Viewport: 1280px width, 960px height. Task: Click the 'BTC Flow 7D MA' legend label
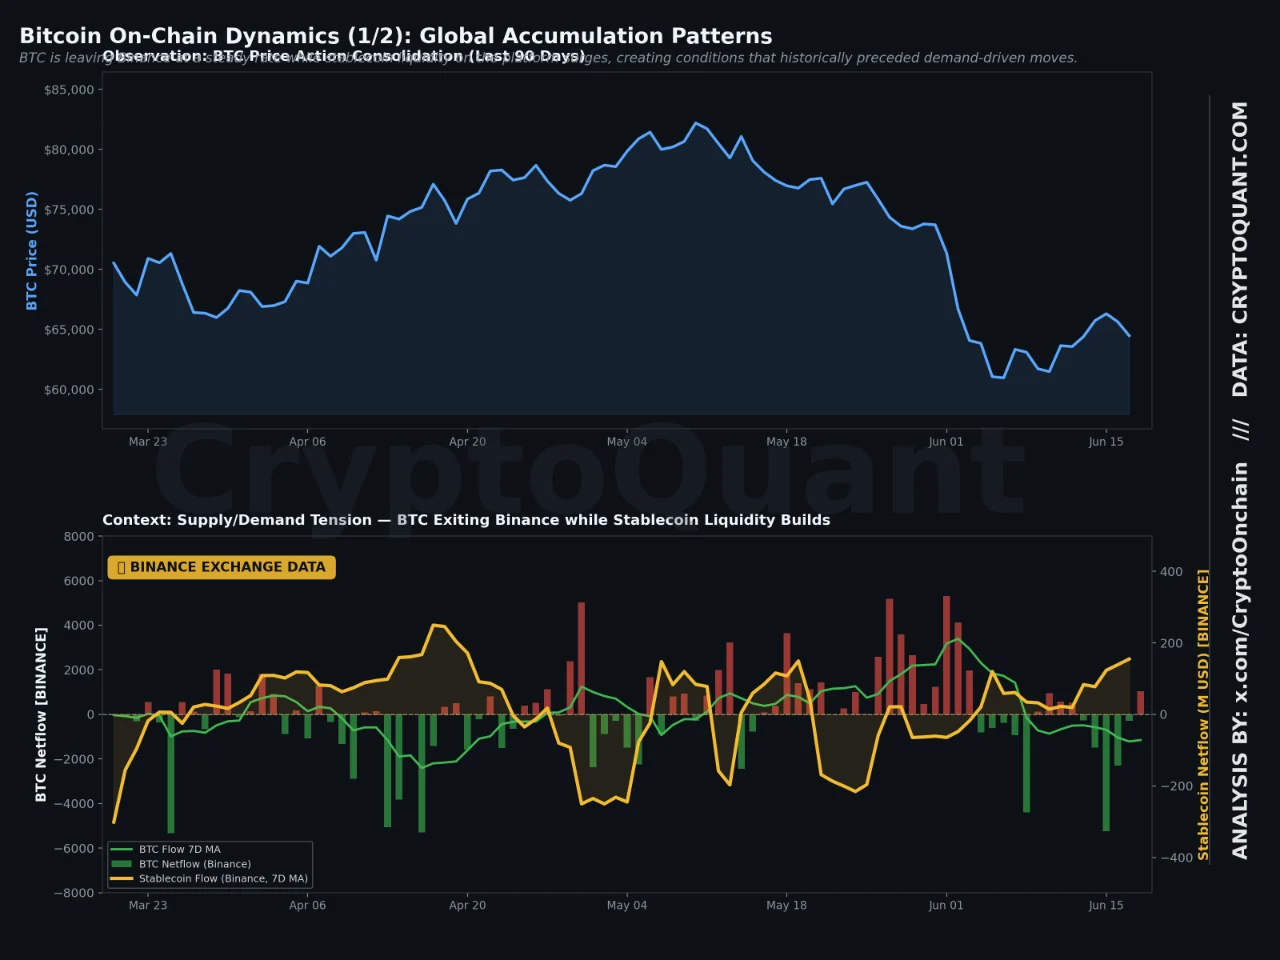click(180, 850)
